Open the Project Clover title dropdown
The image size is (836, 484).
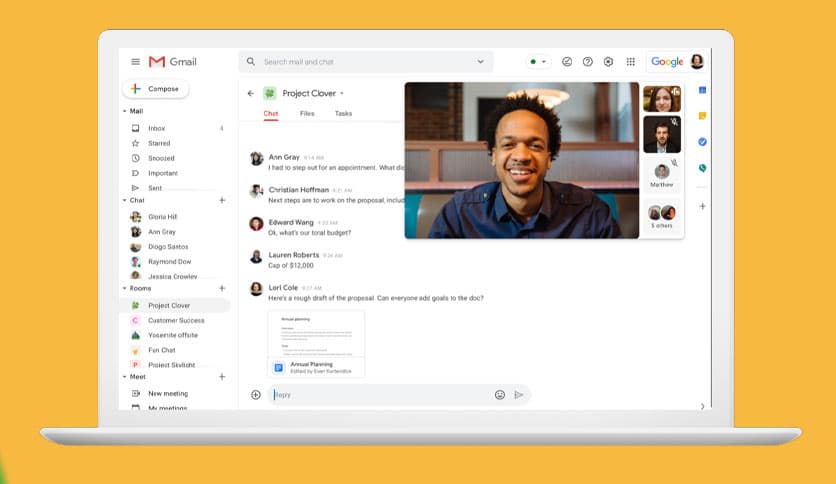click(342, 93)
